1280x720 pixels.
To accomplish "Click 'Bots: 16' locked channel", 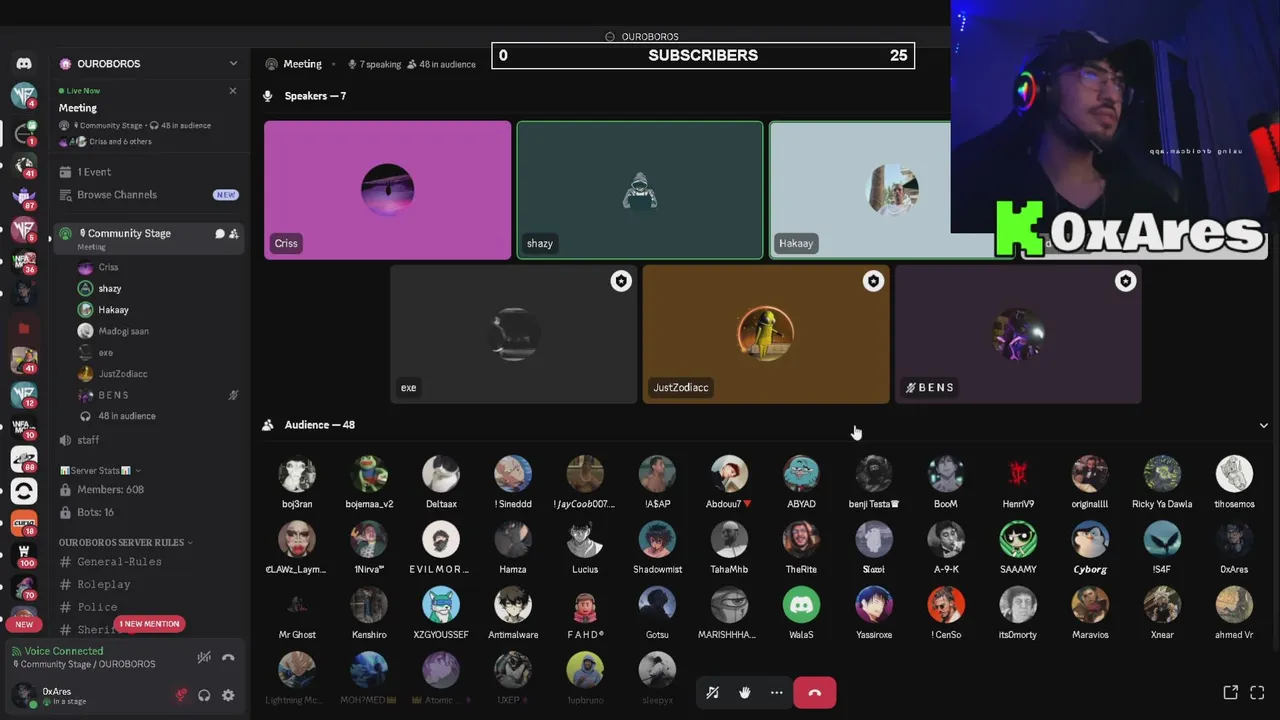I will pyautogui.click(x=148, y=512).
